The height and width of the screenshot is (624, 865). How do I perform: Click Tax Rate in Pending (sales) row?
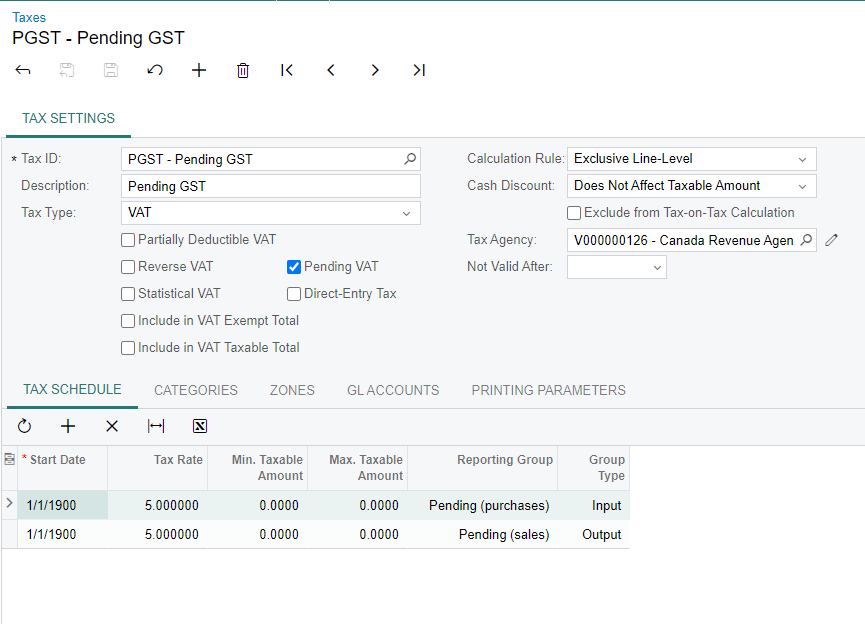coord(157,534)
